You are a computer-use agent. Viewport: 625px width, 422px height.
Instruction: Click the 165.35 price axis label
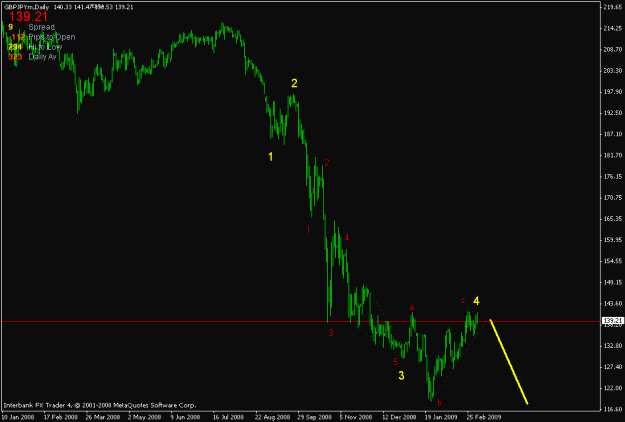[x=613, y=218]
